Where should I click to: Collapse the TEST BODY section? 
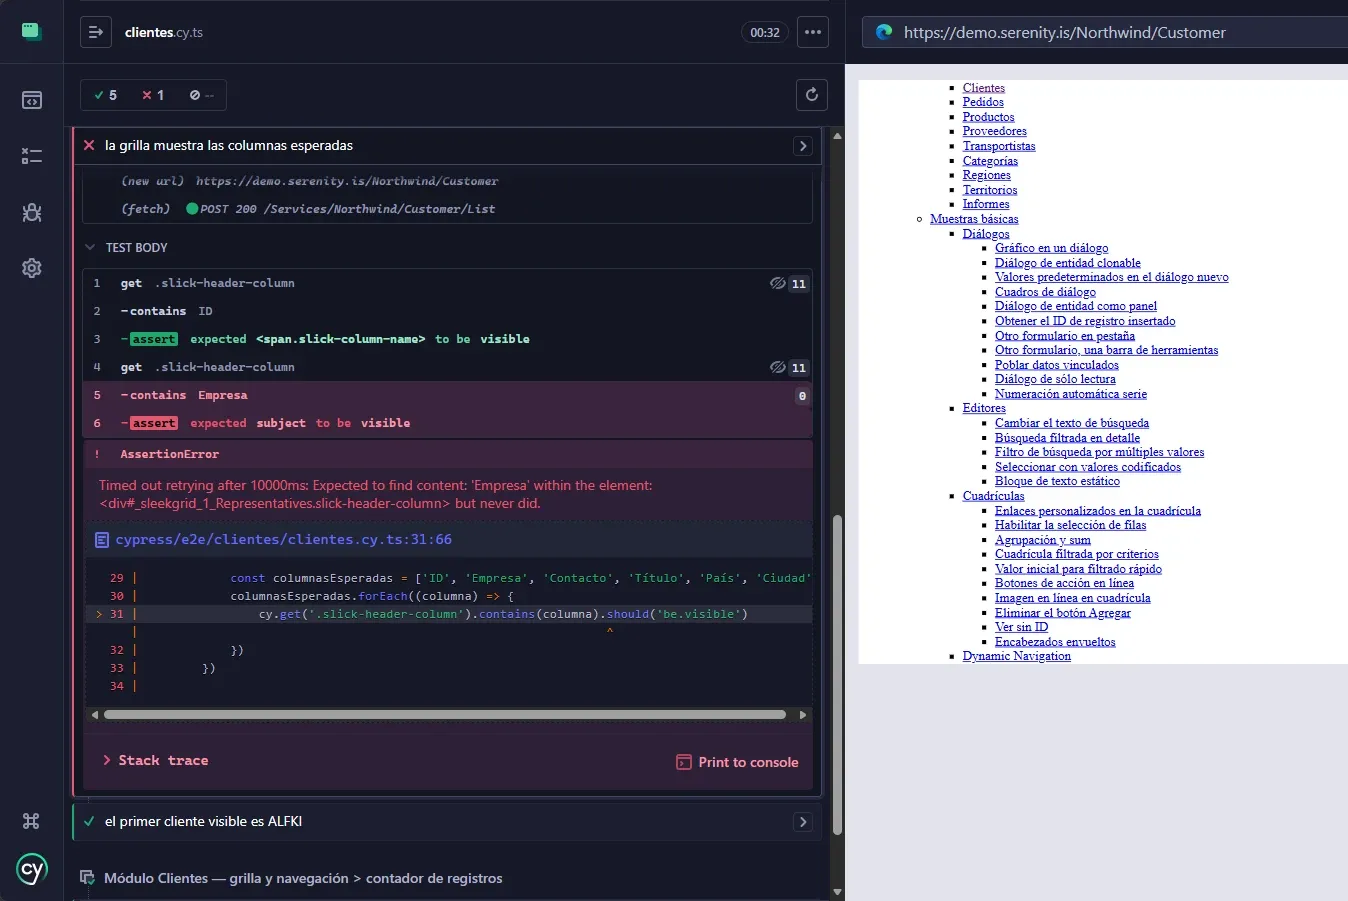[136, 247]
